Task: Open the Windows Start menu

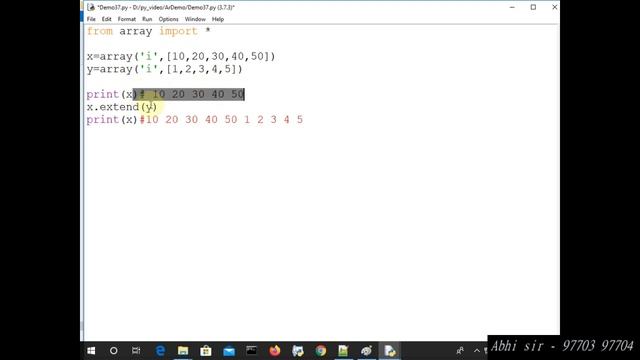Action: tap(91, 351)
